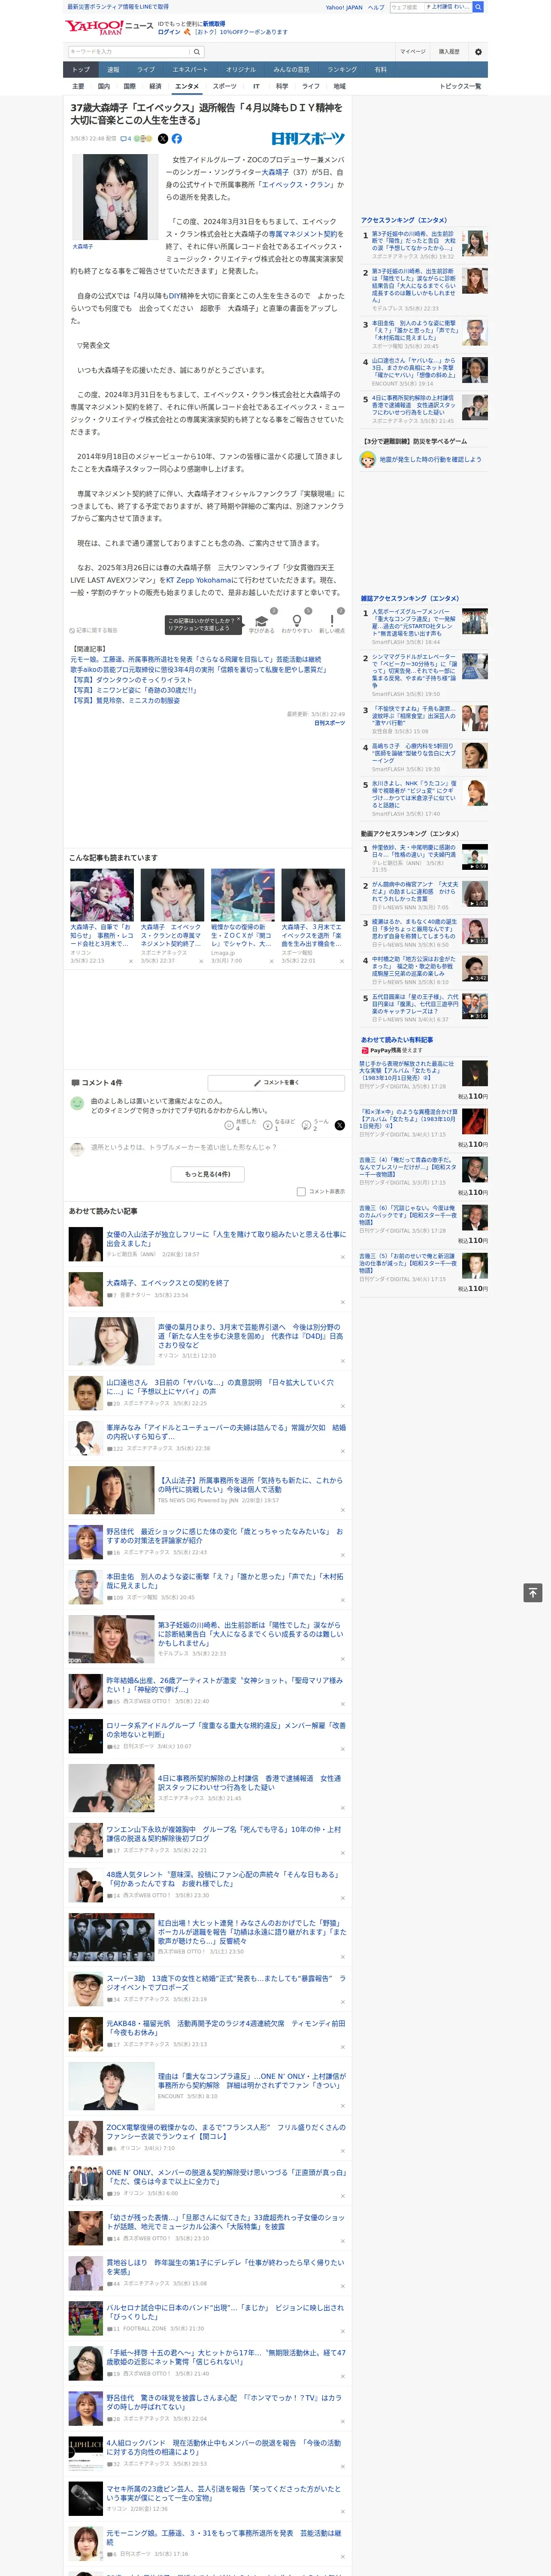This screenshot has width=551, height=2576.
Task: Select the ライブ tab in dark navigation
Action: 146,70
